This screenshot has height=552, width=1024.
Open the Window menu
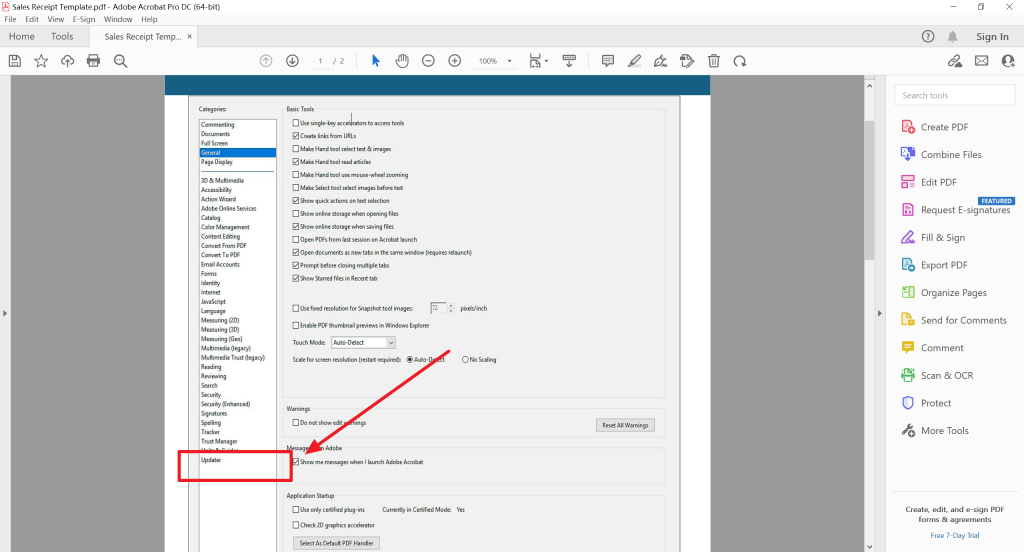(x=118, y=20)
